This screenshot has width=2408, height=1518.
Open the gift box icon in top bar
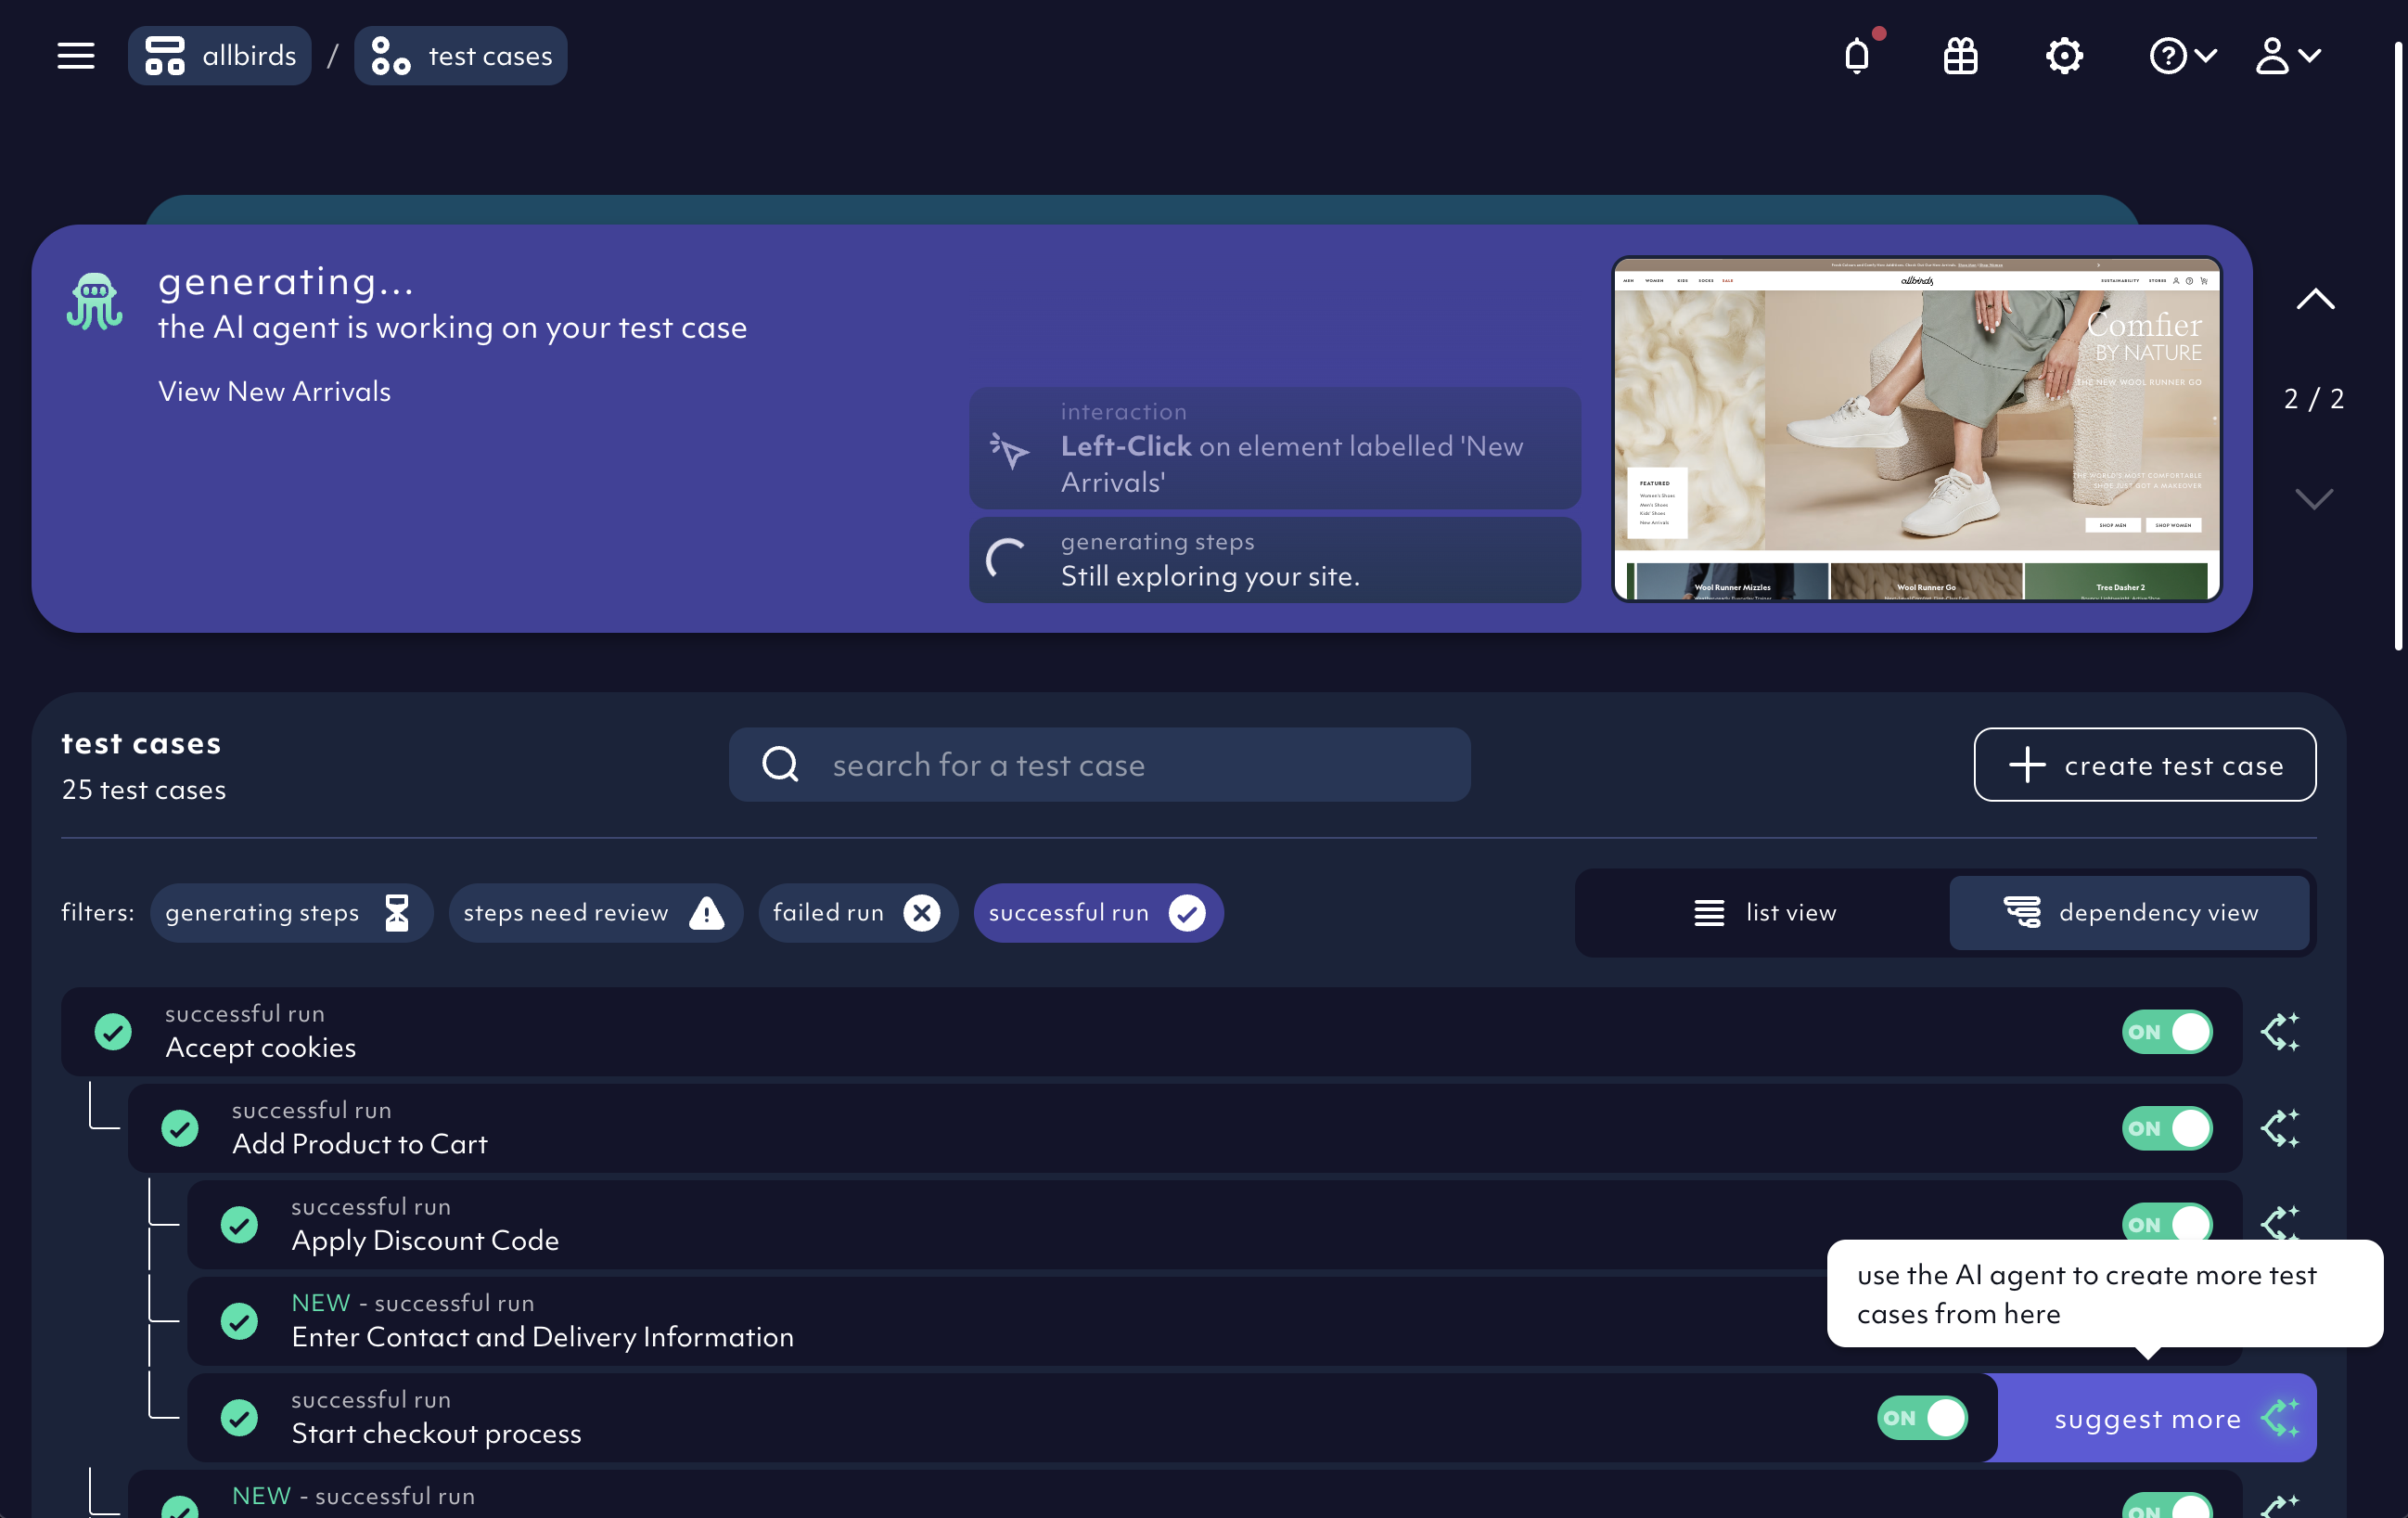click(1960, 56)
